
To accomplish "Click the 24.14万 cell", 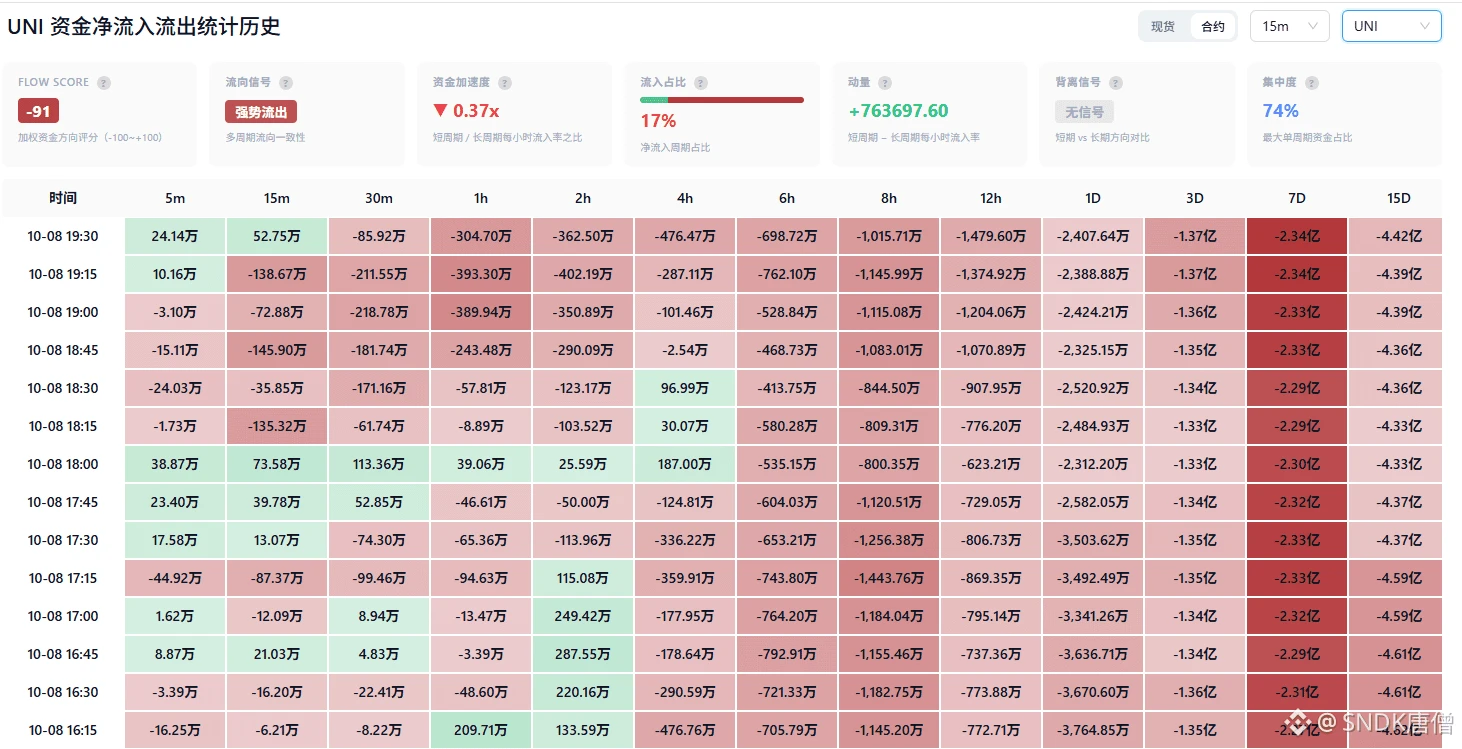I will (175, 236).
